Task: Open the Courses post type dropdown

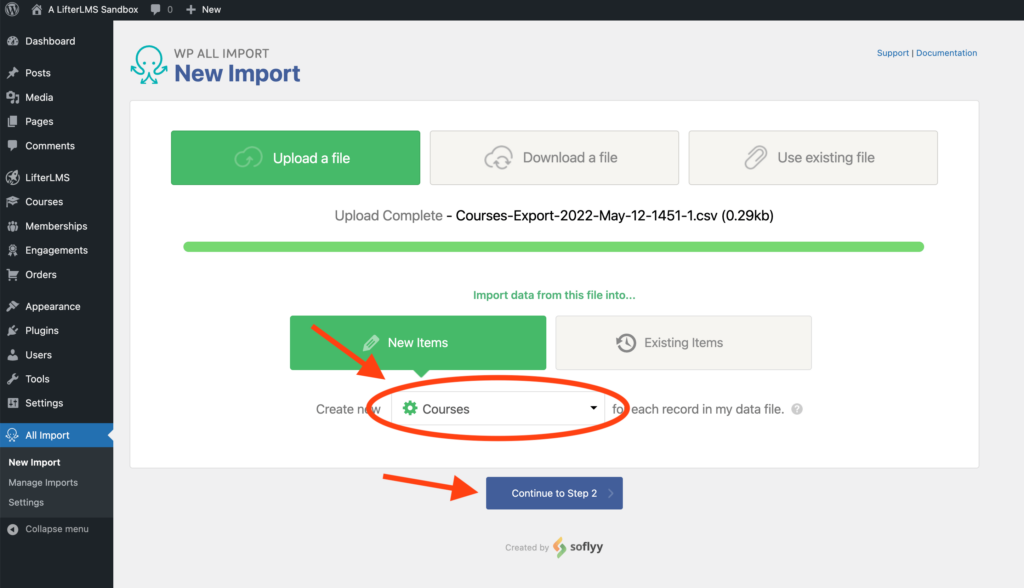Action: (498, 409)
